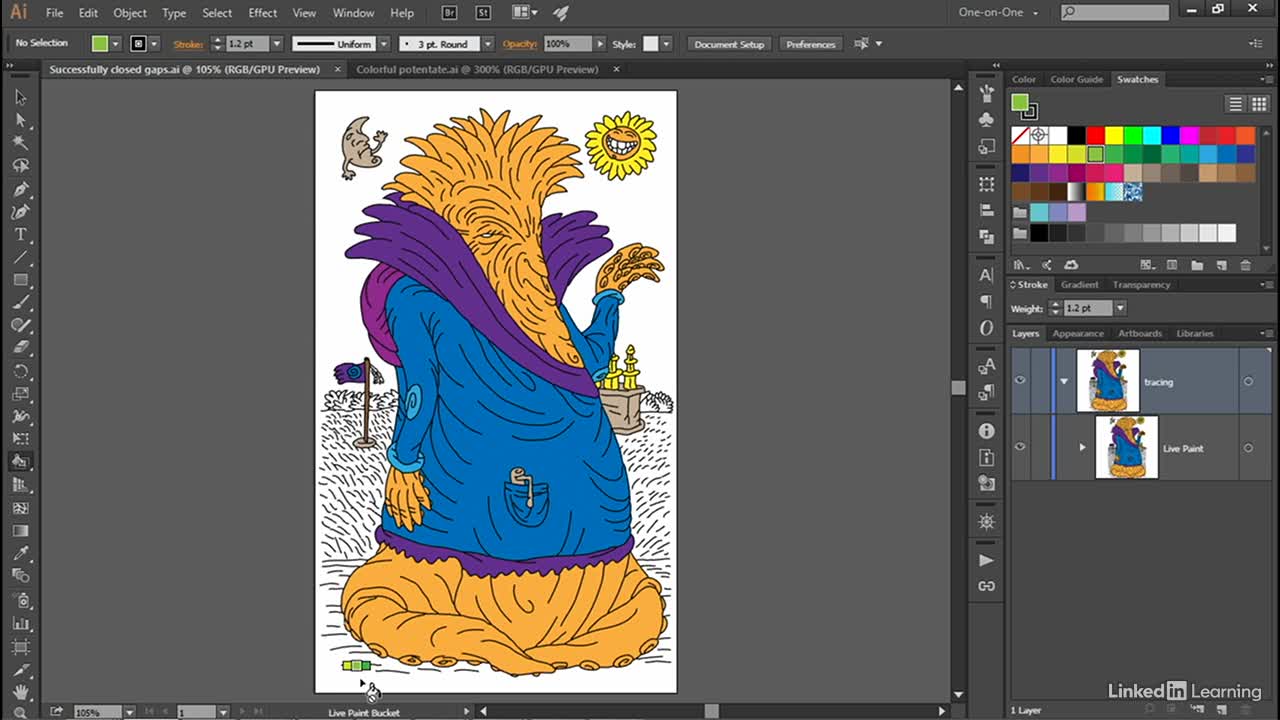Select the Line Segment tool
The width and height of the screenshot is (1280, 720).
(x=20, y=257)
